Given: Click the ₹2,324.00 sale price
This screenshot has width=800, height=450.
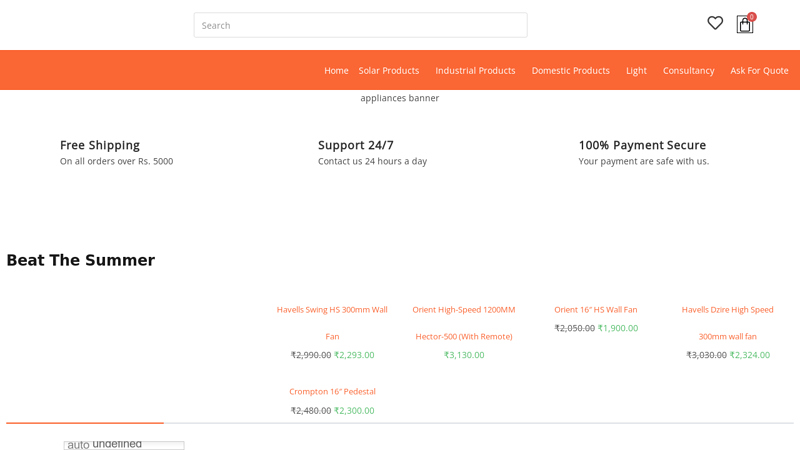Looking at the screenshot, I should [749, 355].
